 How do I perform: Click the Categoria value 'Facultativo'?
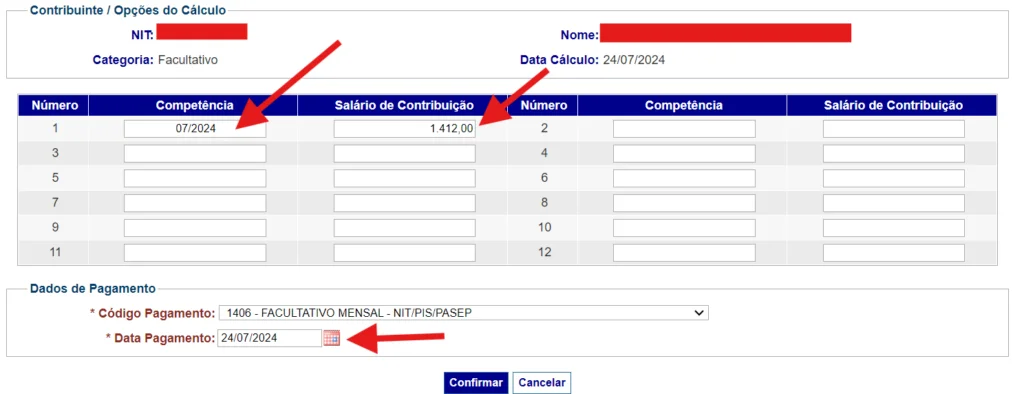(188, 60)
